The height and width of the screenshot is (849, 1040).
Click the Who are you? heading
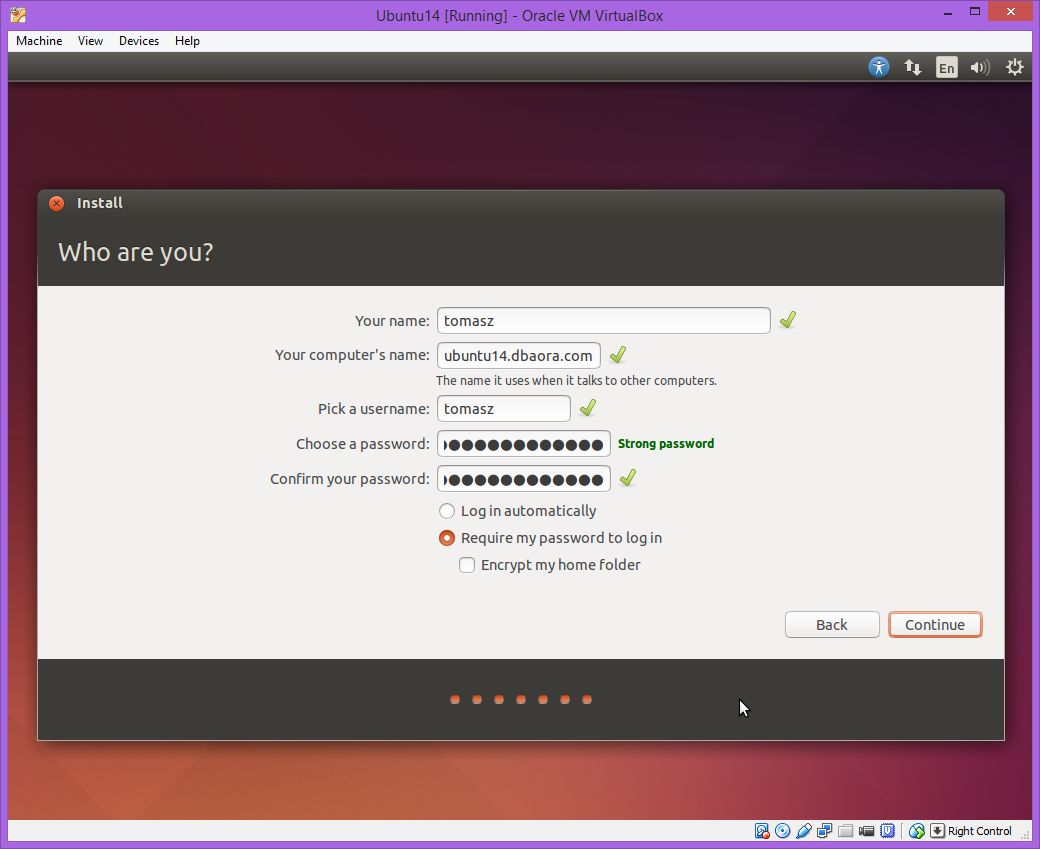pos(136,252)
